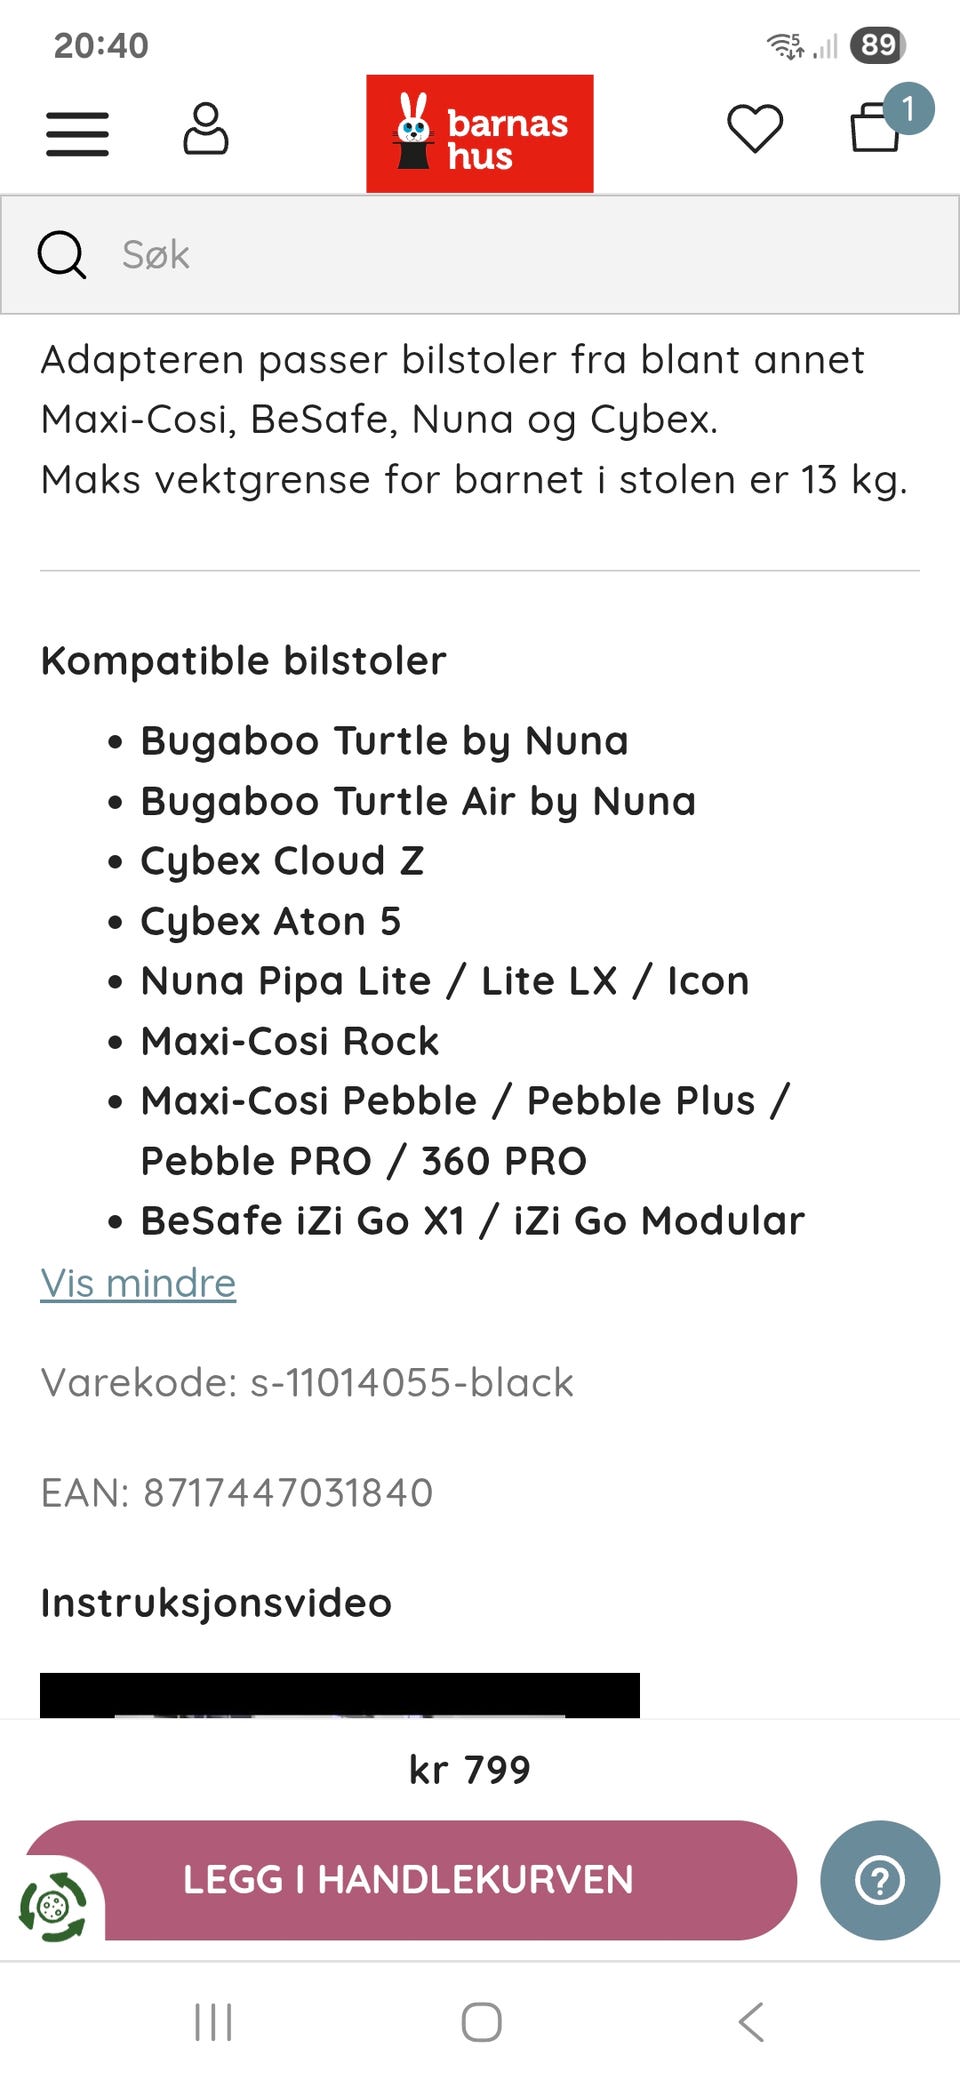The width and height of the screenshot is (960, 2080).
Task: Tap the cart badge showing 1
Action: [908, 108]
